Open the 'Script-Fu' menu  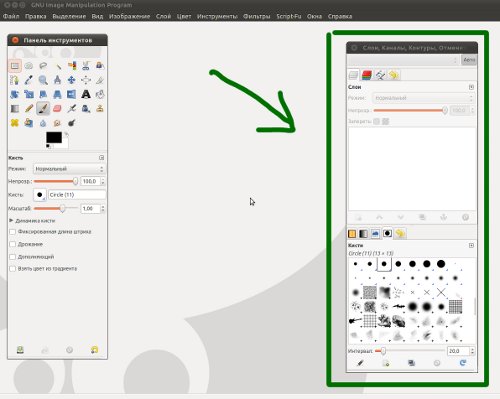click(289, 16)
